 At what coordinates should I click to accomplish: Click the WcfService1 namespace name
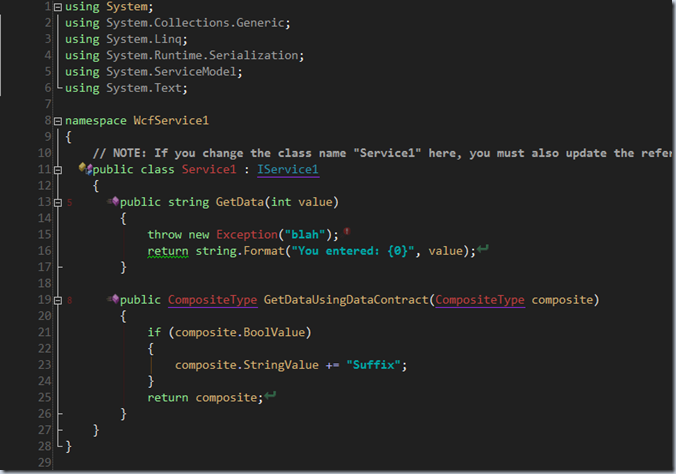pos(171,121)
